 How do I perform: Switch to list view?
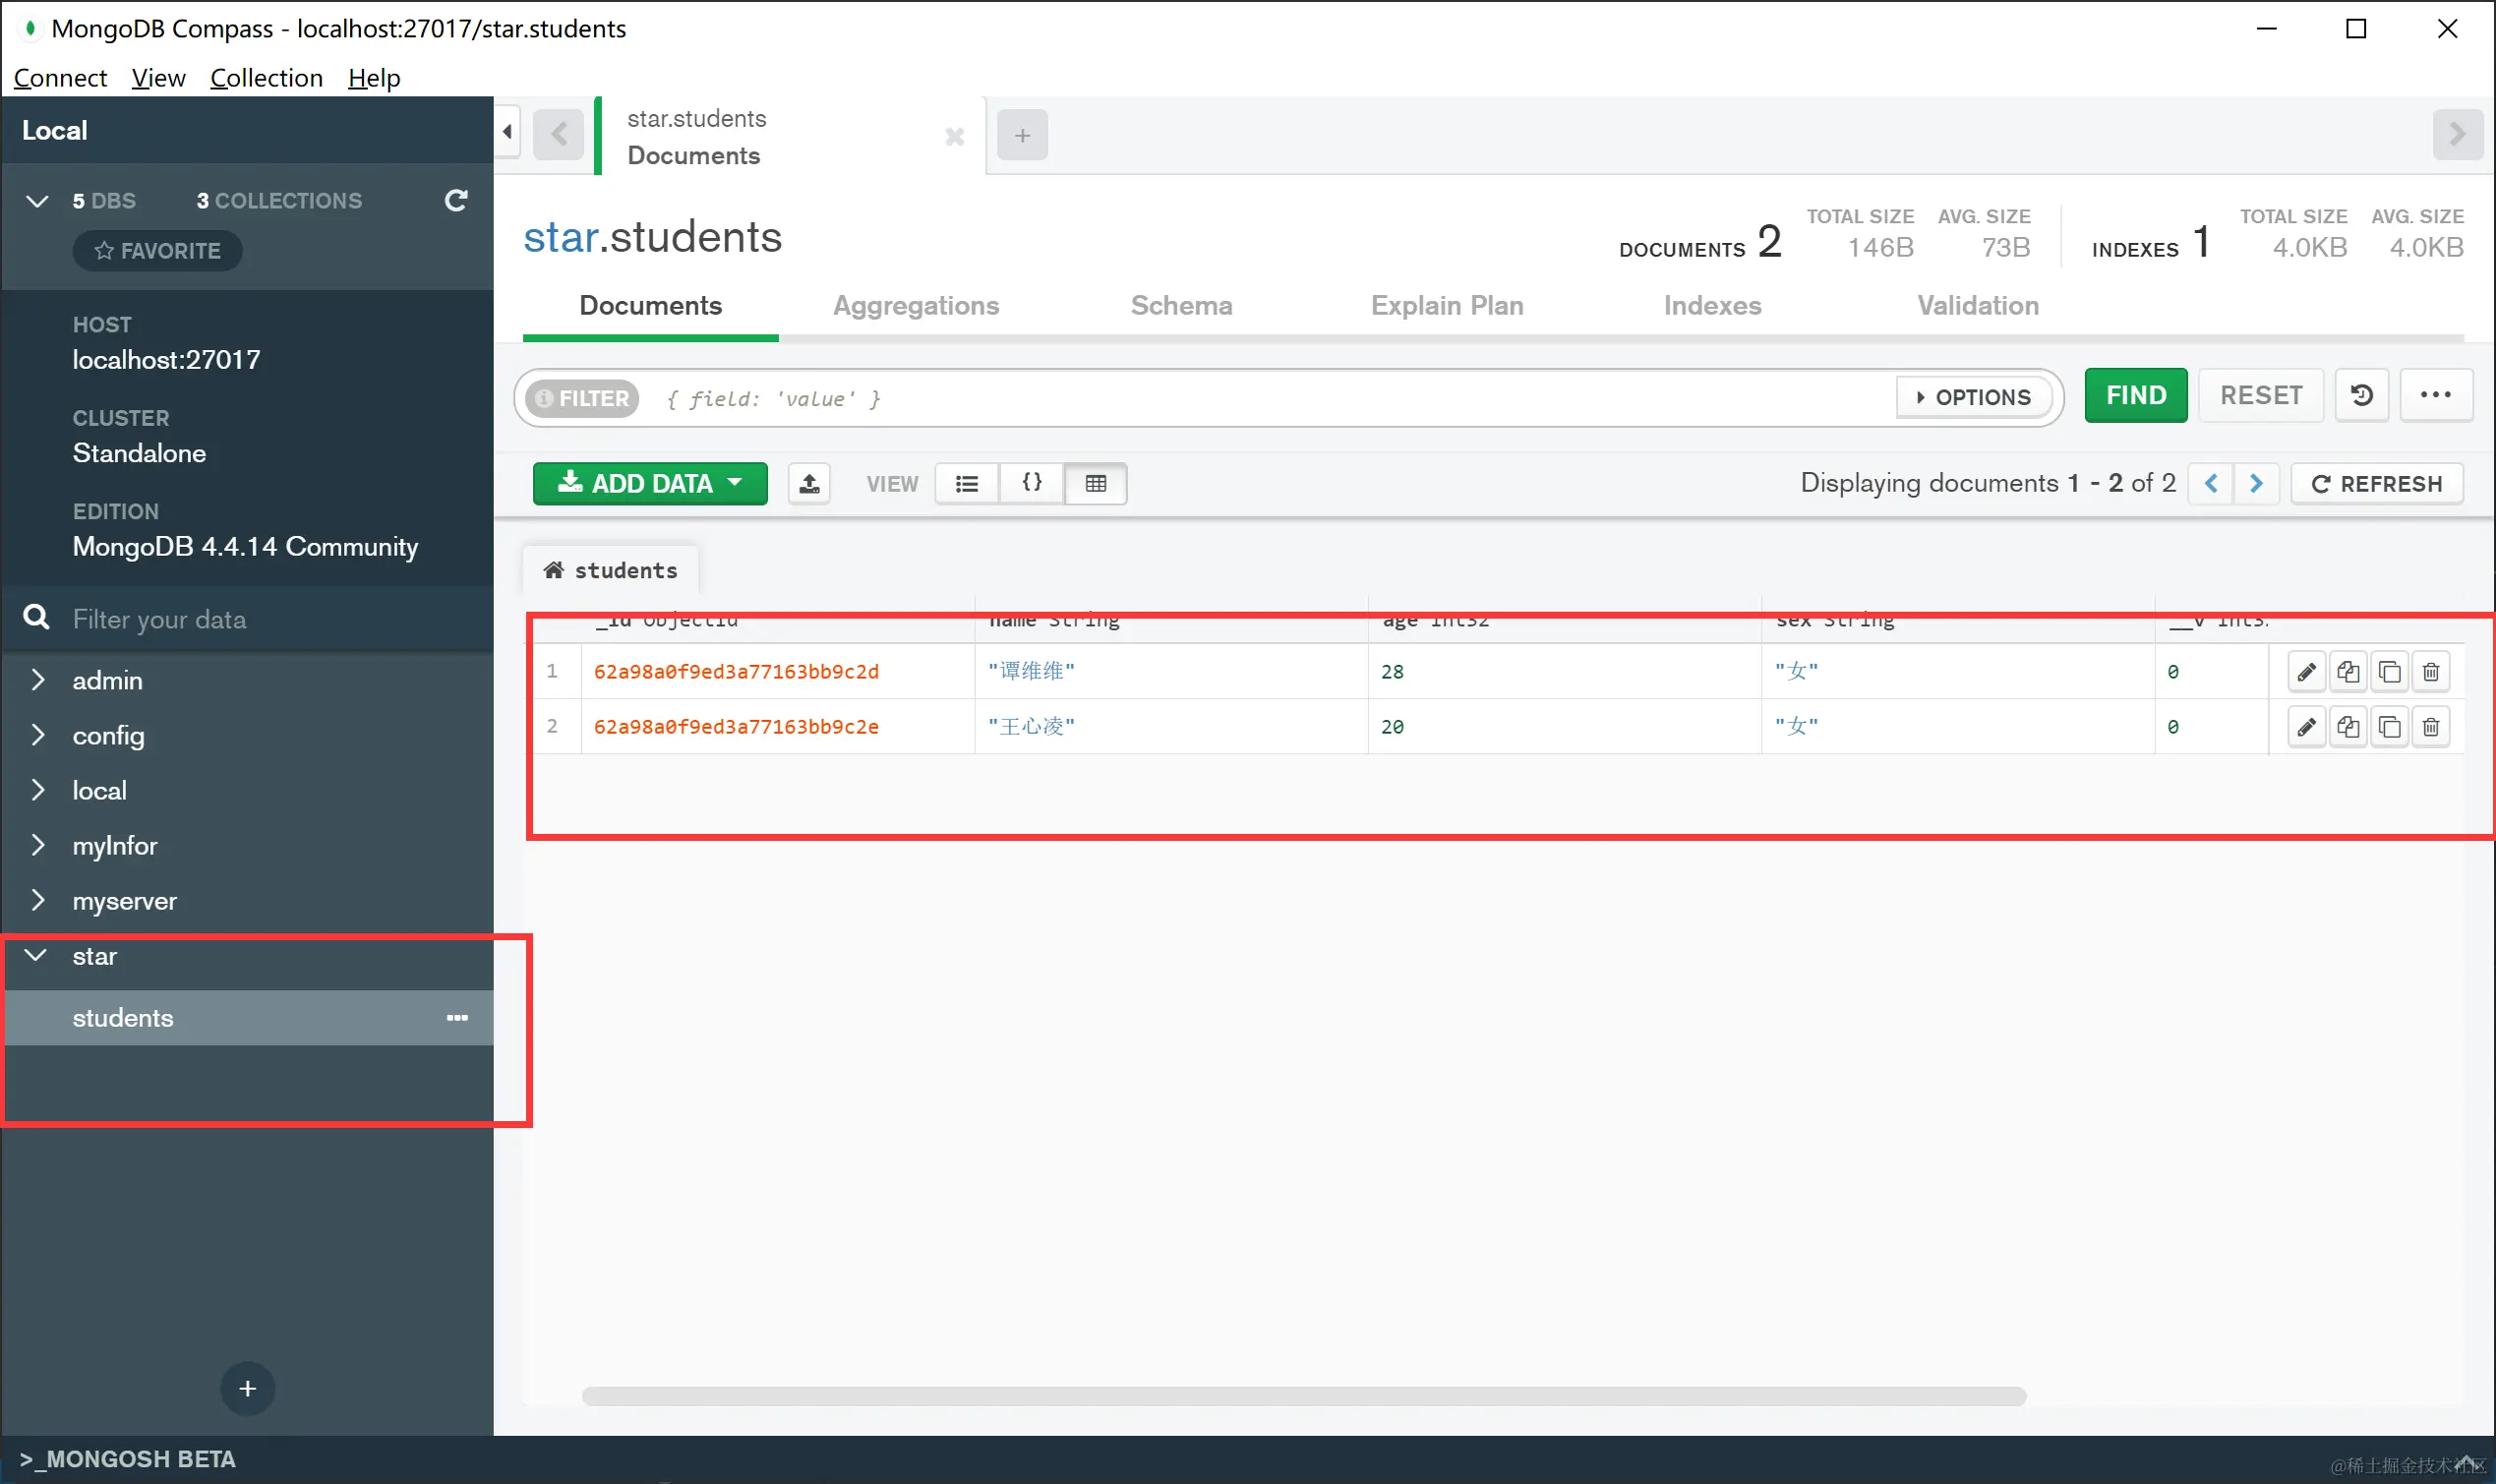coord(966,484)
